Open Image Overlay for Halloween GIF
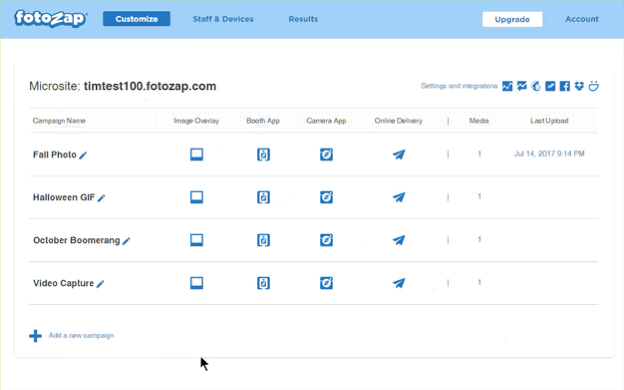The image size is (624, 390). click(197, 197)
